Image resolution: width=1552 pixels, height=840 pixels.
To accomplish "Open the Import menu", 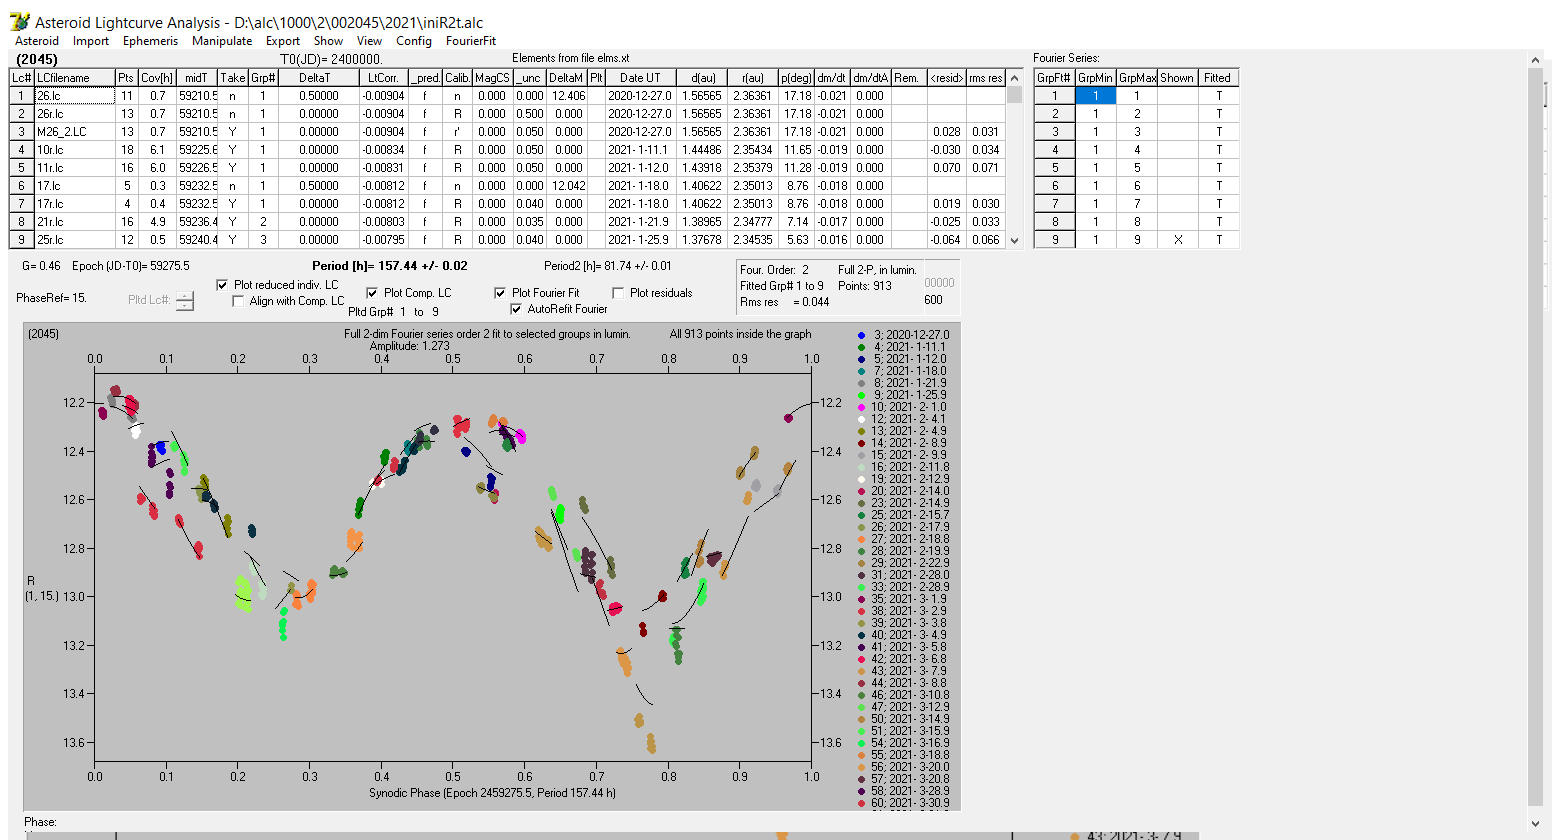I will (91, 41).
